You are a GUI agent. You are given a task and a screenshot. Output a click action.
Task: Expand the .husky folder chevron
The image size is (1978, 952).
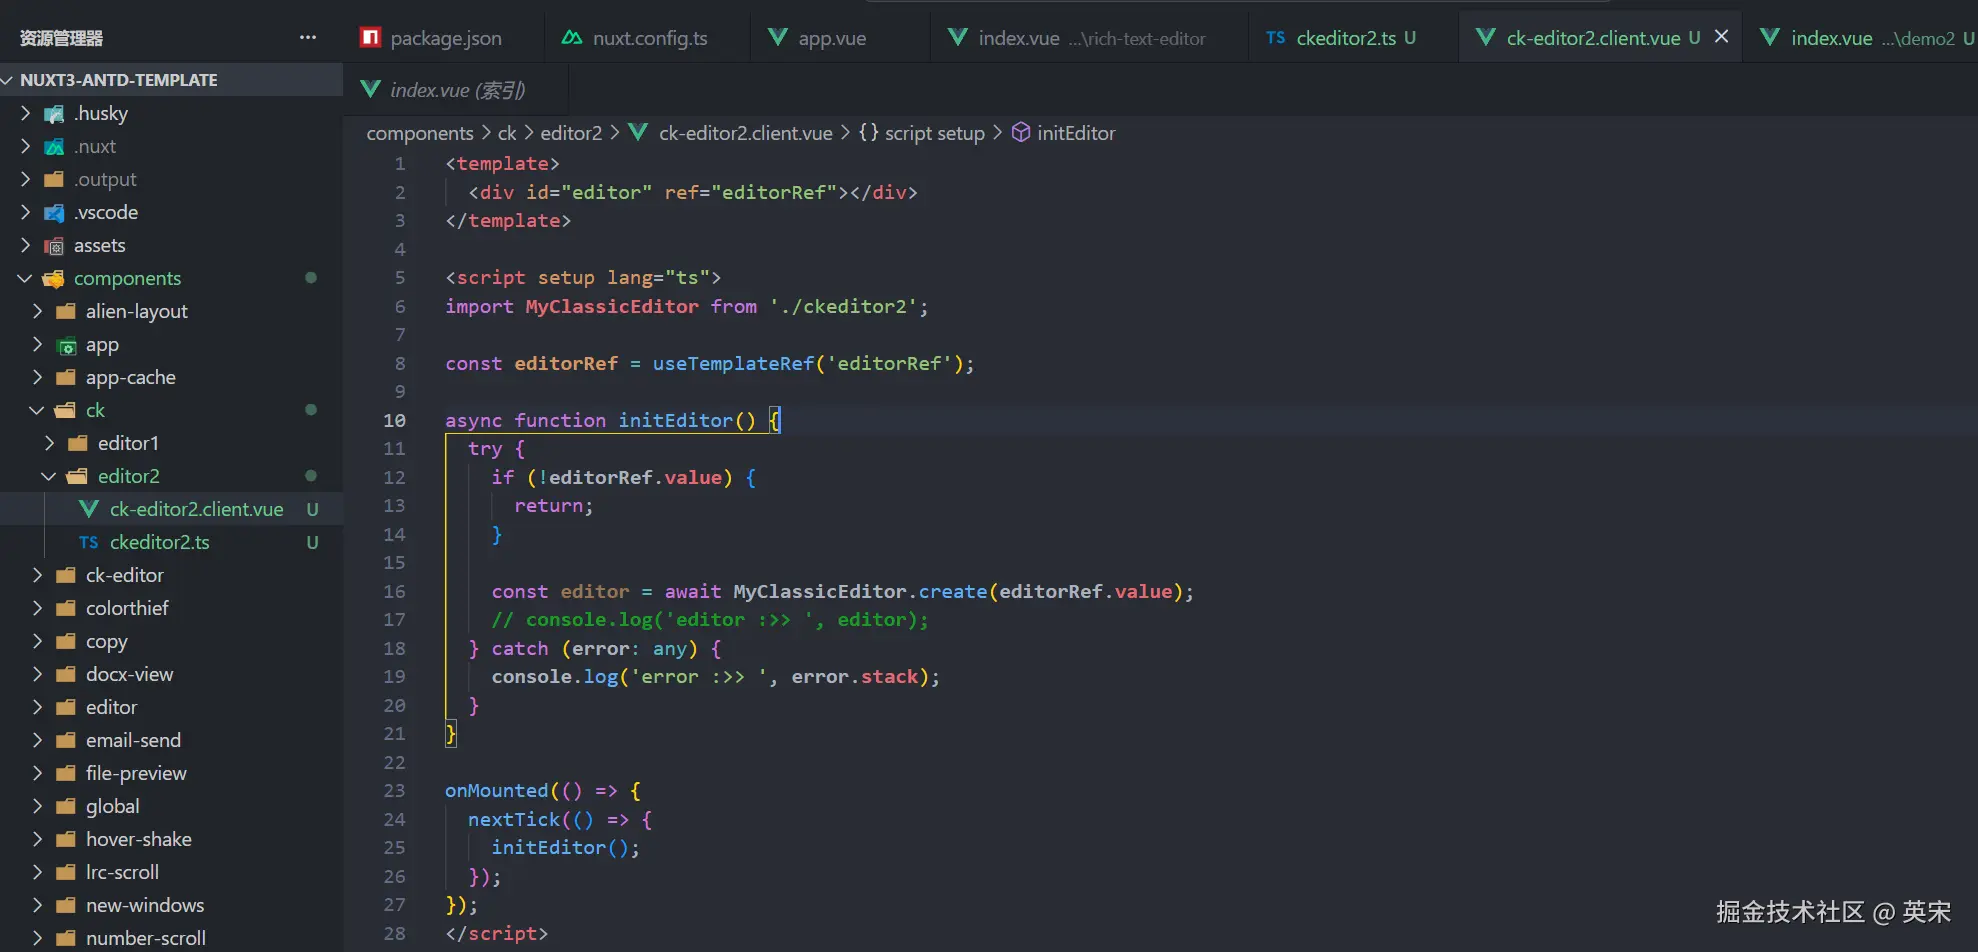tap(26, 114)
